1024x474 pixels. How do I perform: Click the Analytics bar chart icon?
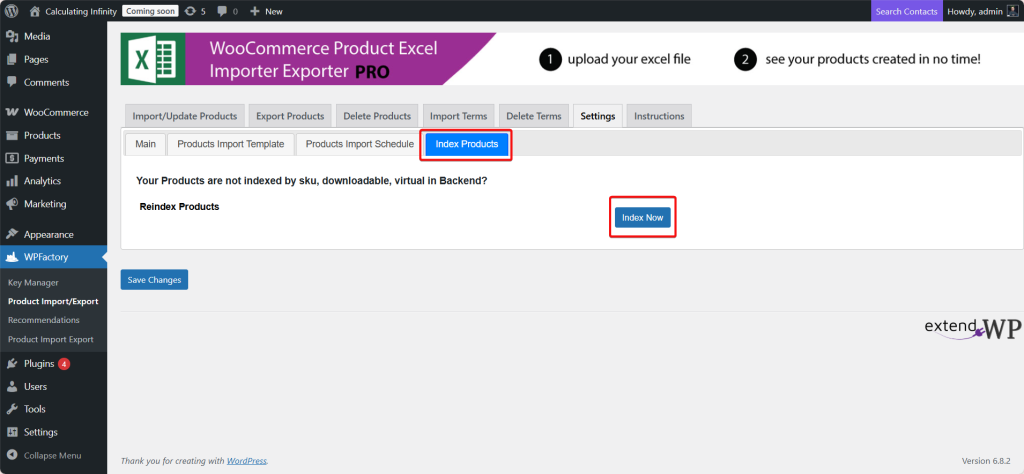(11, 181)
